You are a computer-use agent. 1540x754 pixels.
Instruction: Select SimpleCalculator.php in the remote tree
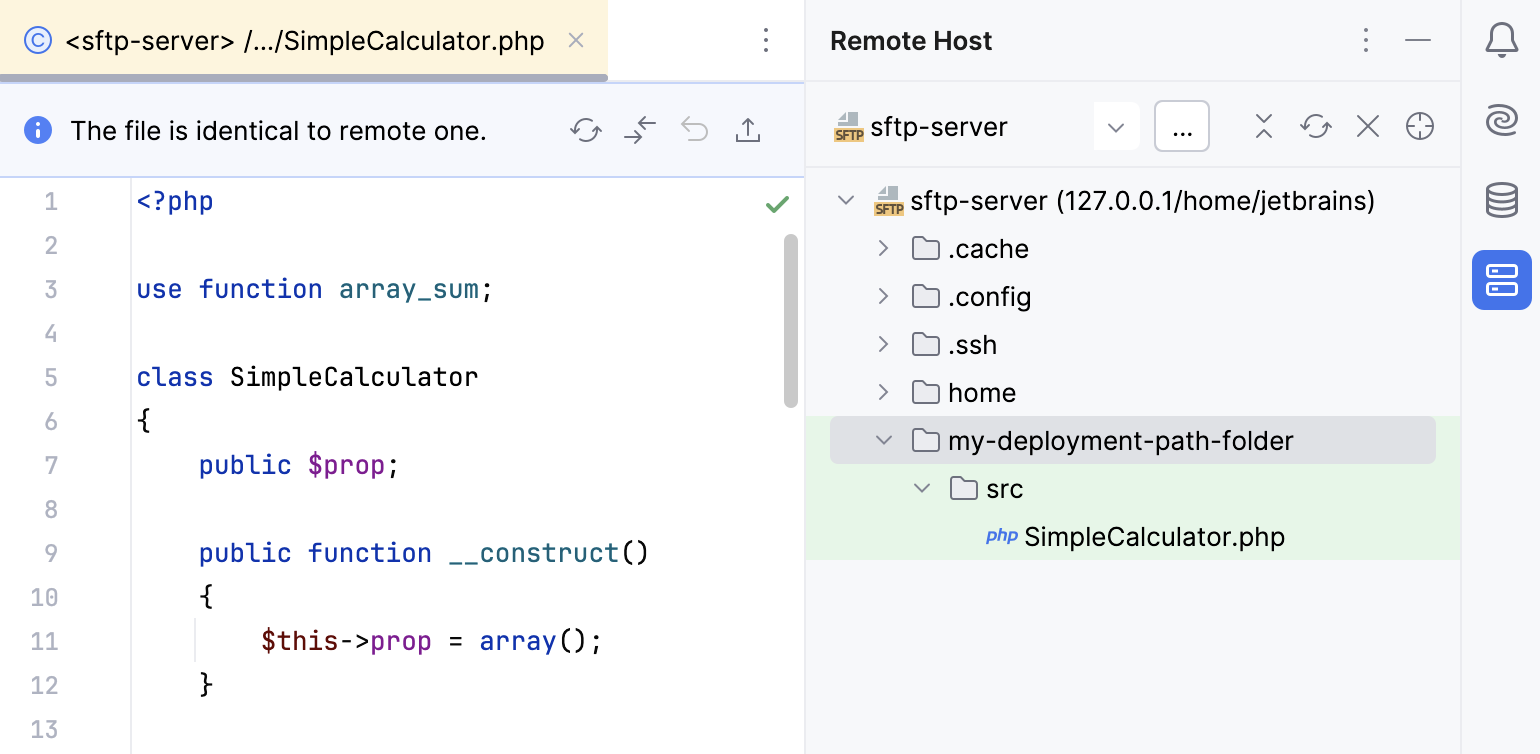[x=1154, y=537]
